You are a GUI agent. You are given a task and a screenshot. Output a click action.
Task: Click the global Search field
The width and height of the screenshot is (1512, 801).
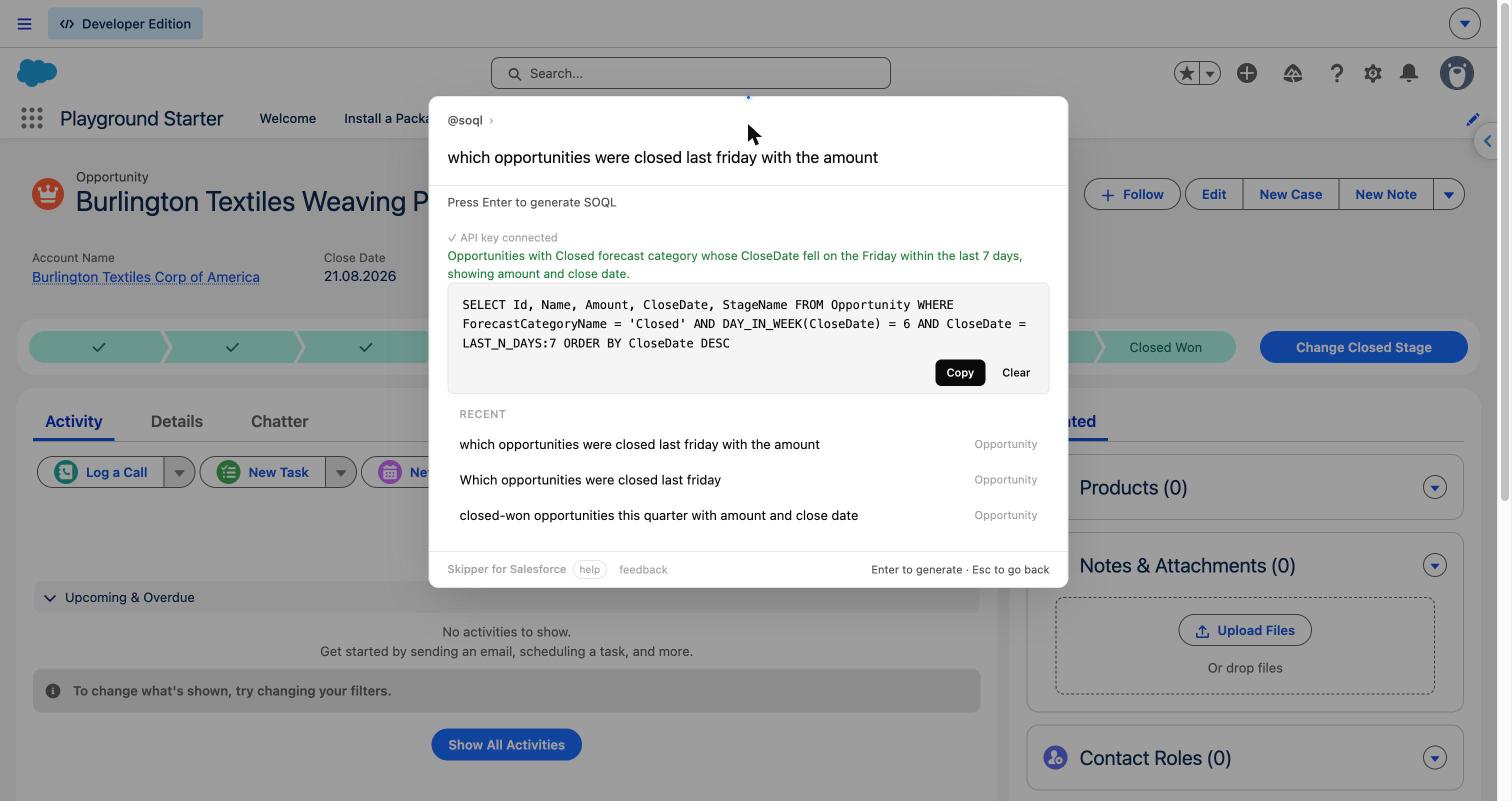click(691, 73)
